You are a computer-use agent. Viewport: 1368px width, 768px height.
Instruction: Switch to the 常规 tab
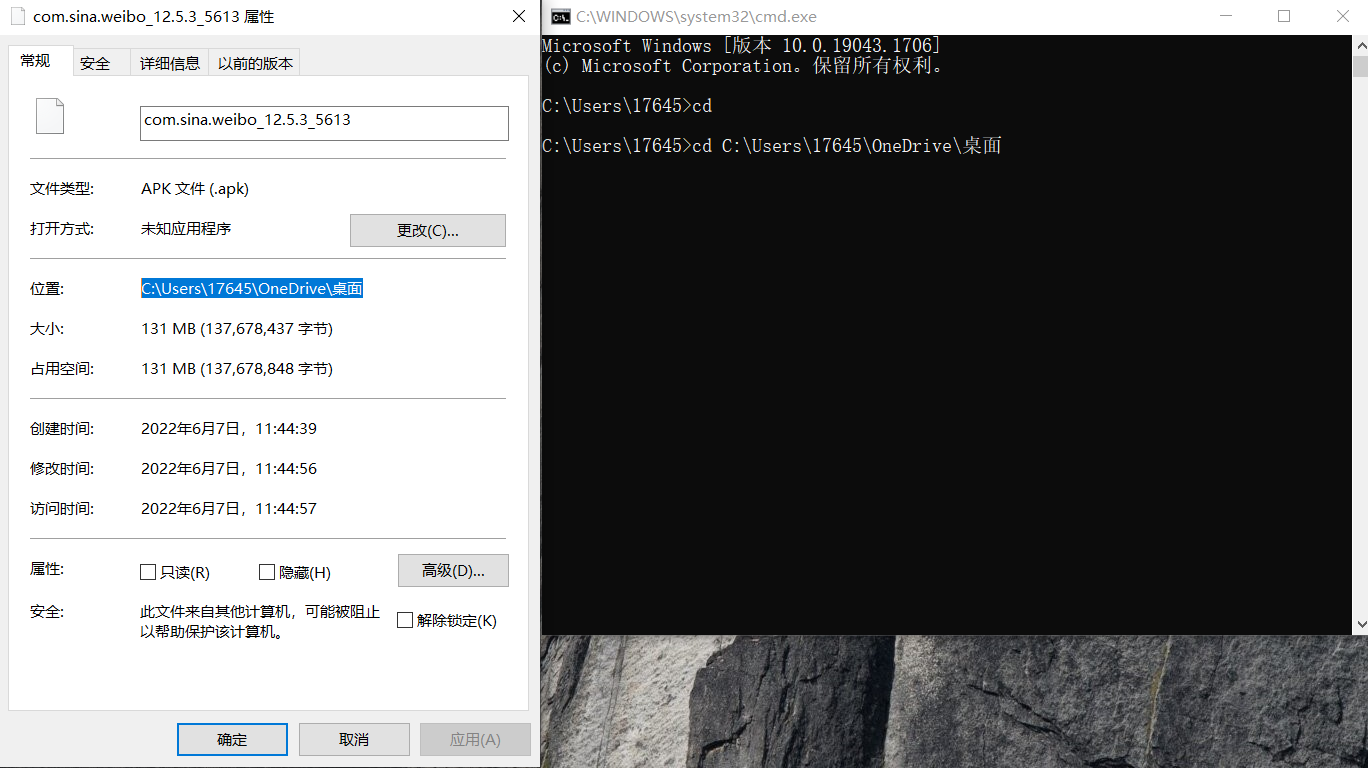[x=40, y=61]
